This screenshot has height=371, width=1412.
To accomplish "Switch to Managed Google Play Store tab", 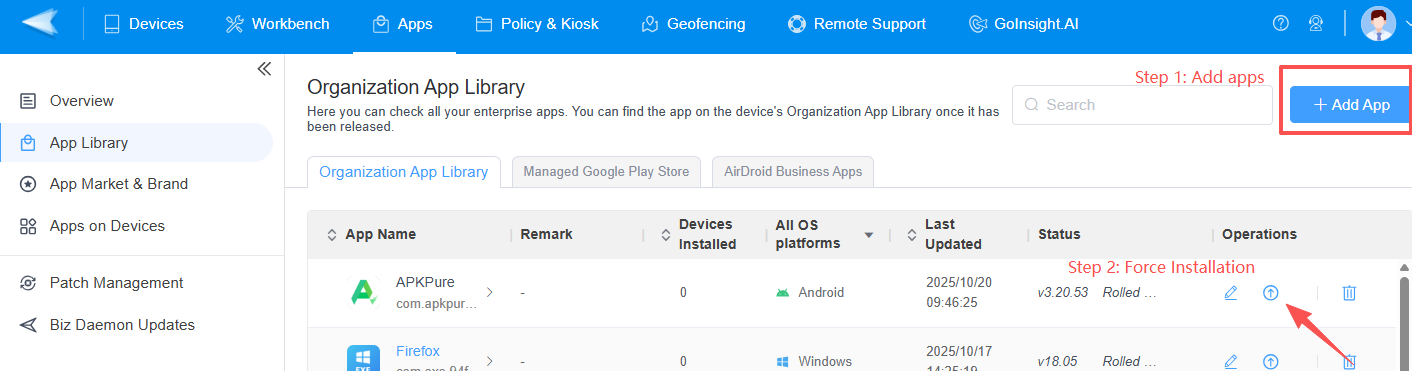I will click(x=606, y=172).
